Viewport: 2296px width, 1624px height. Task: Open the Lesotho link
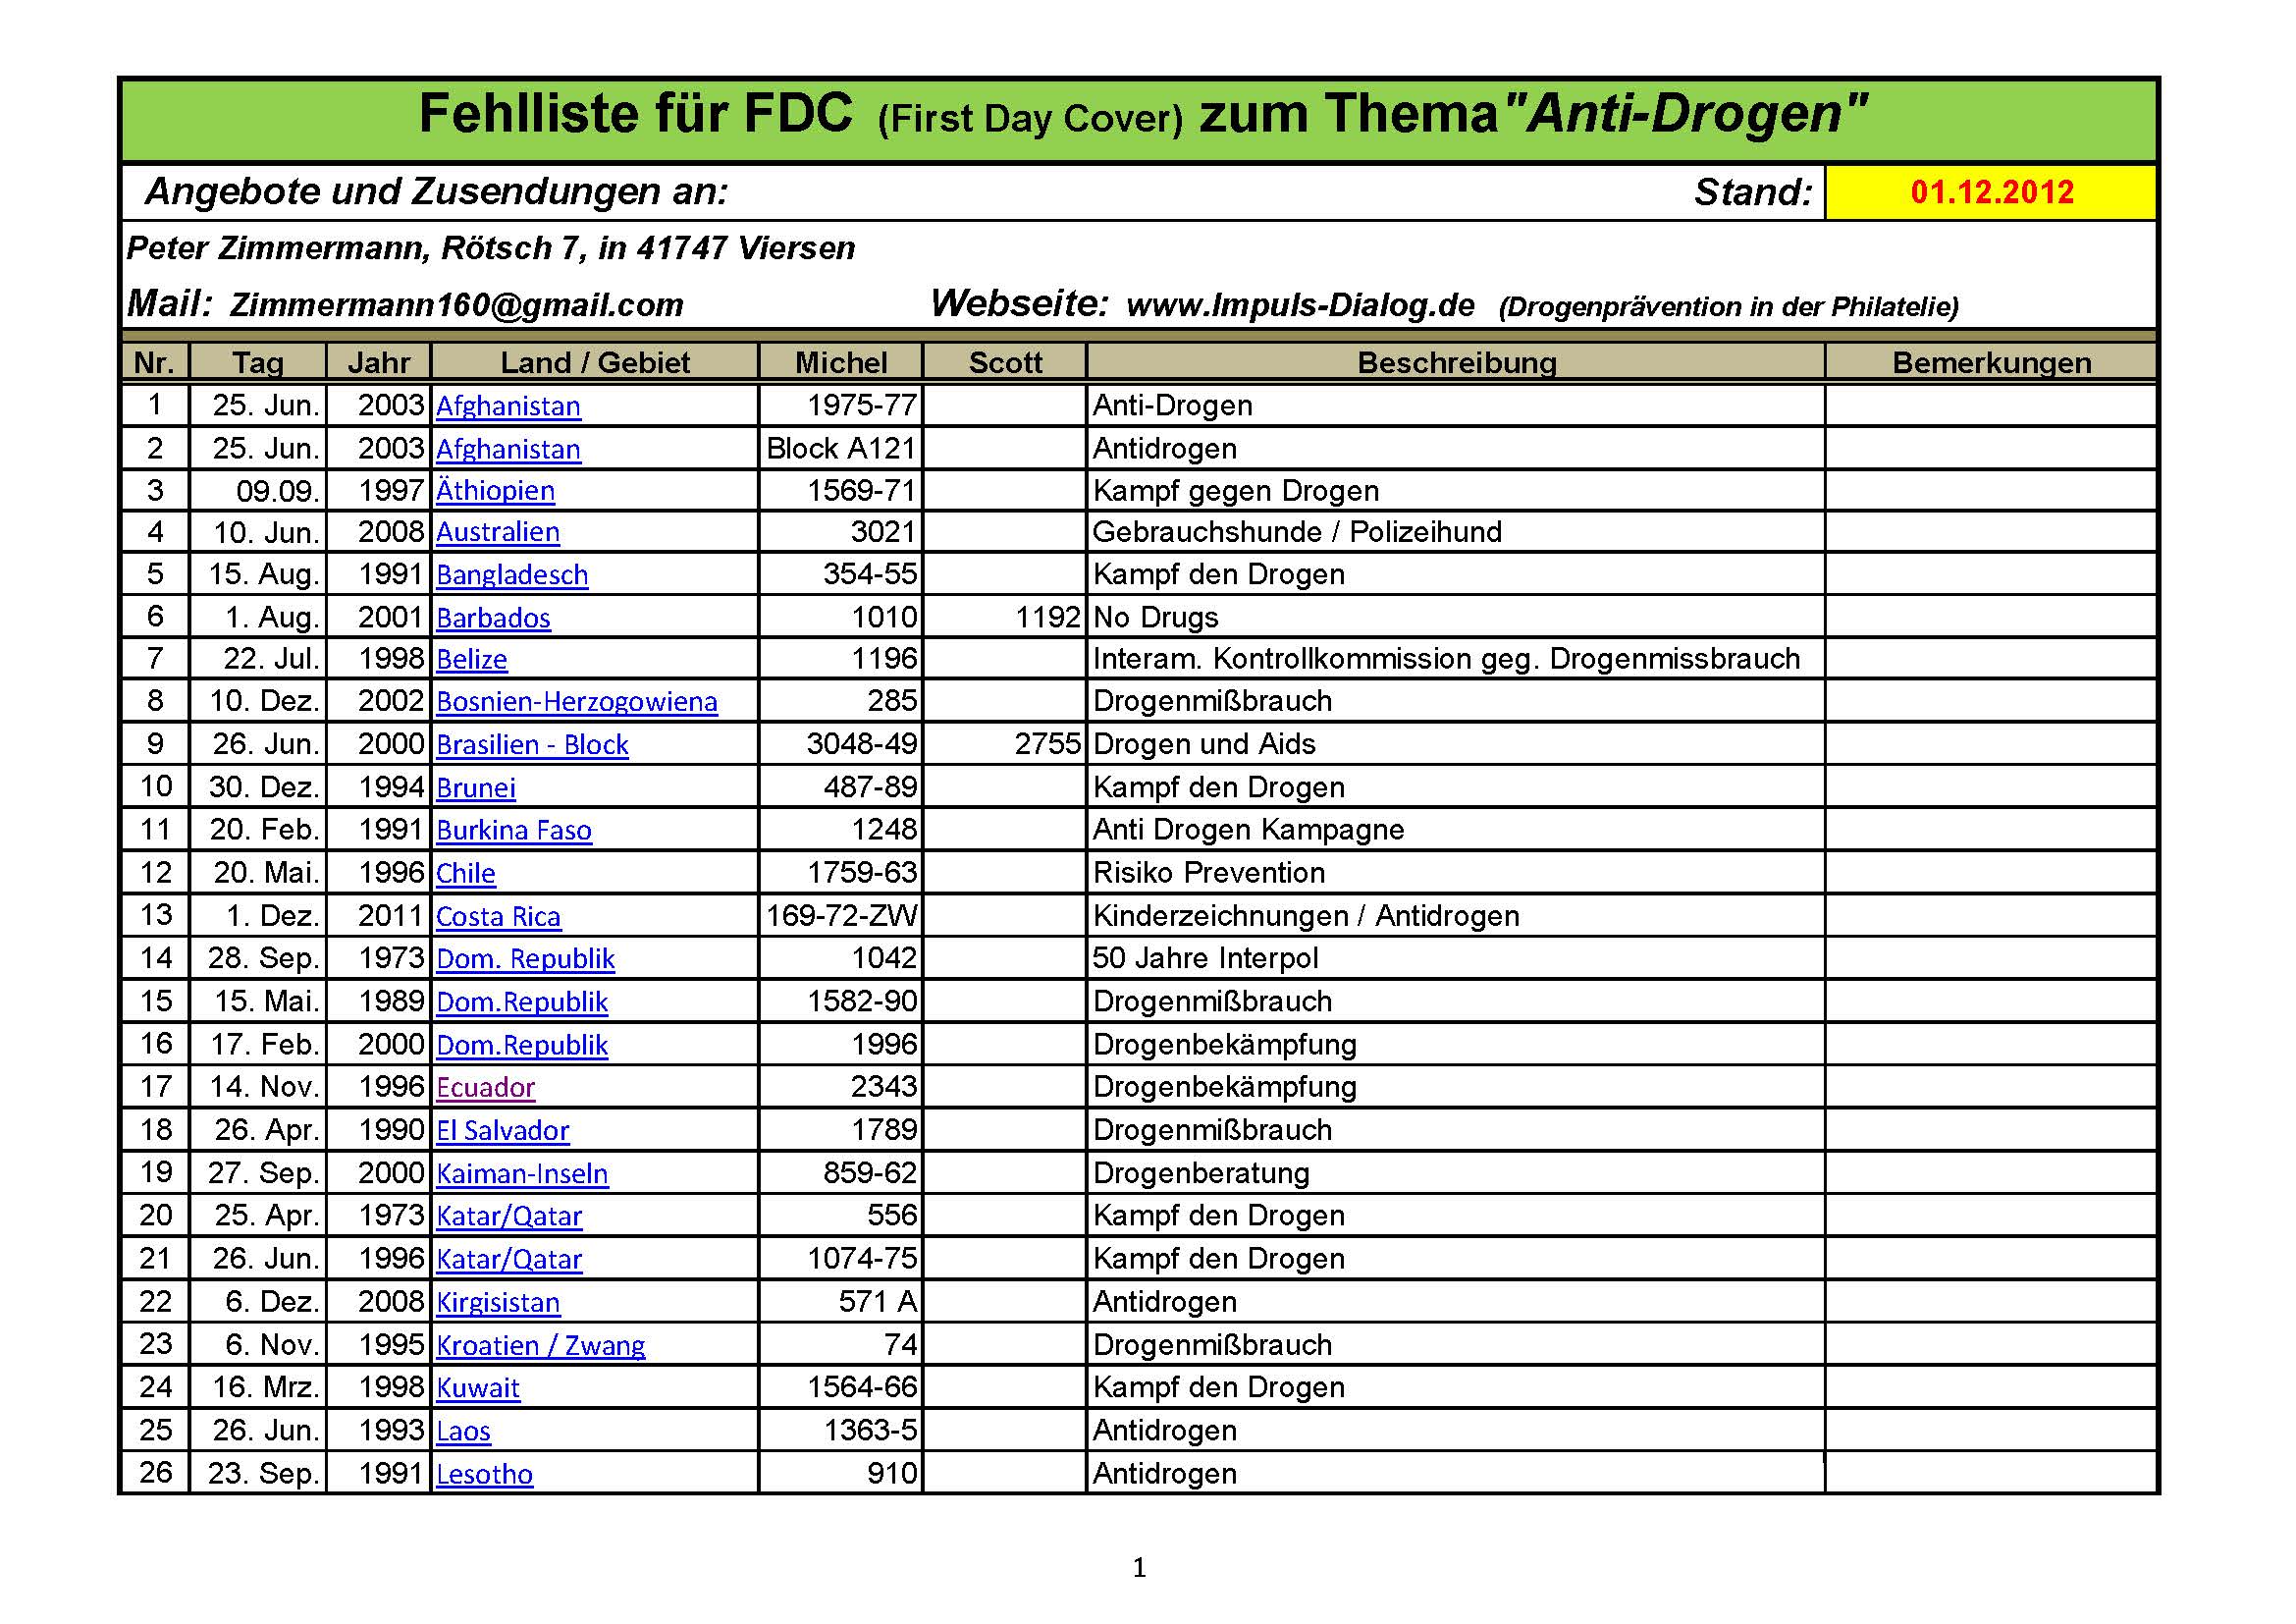pyautogui.click(x=484, y=1474)
